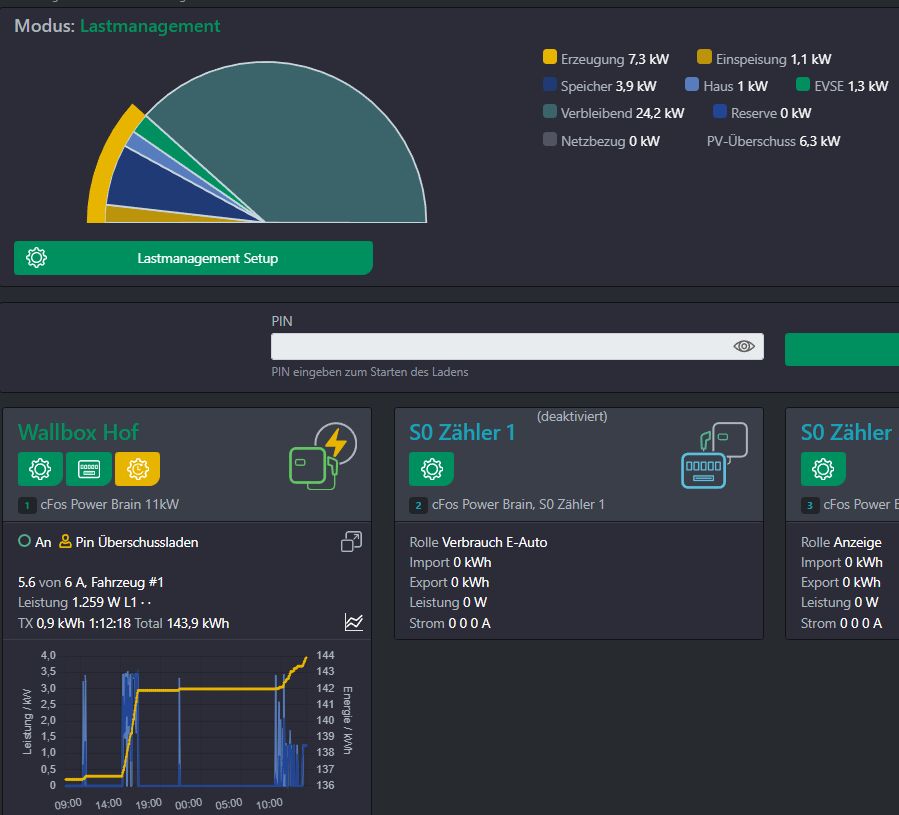Open S0 Zähler 1 settings gear
This screenshot has width=899, height=815.
tap(432, 469)
